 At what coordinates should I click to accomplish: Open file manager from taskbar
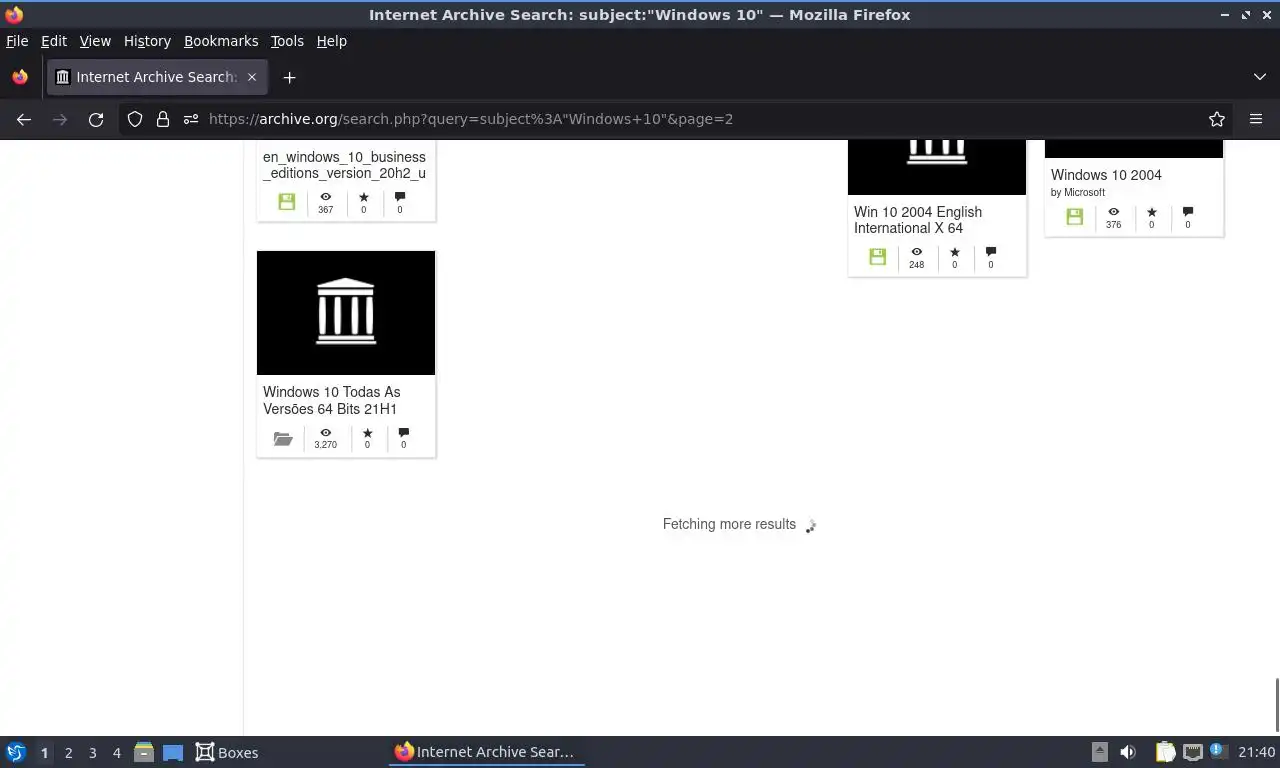pos(144,753)
